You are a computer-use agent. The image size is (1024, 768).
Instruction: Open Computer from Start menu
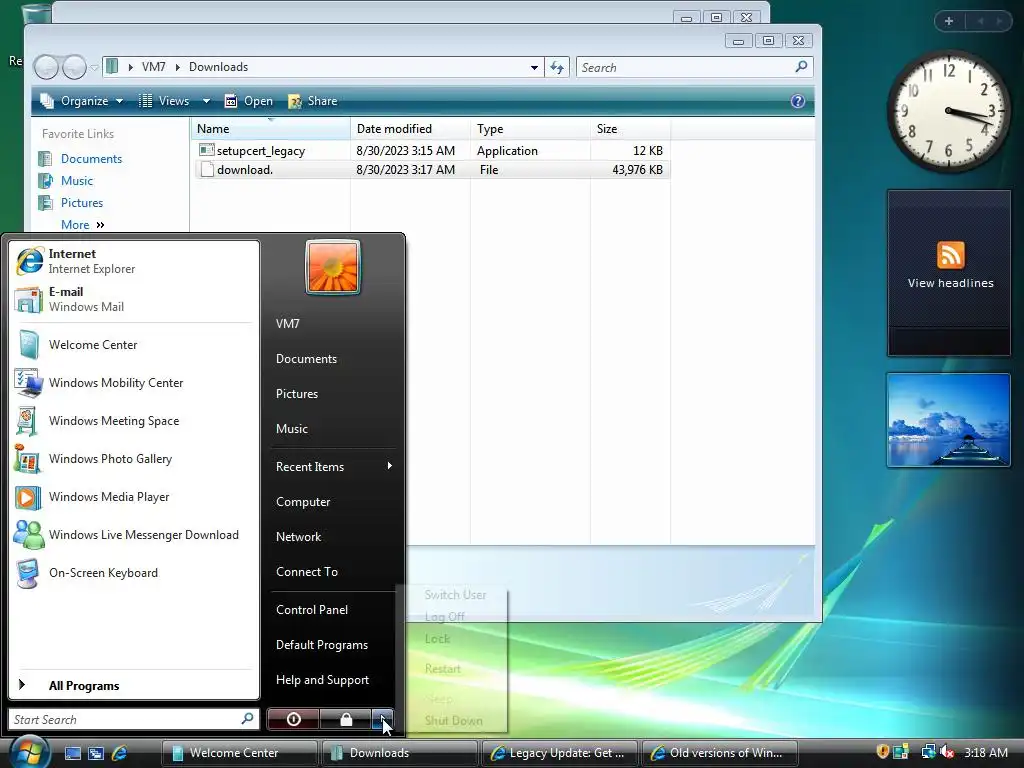[333, 502]
